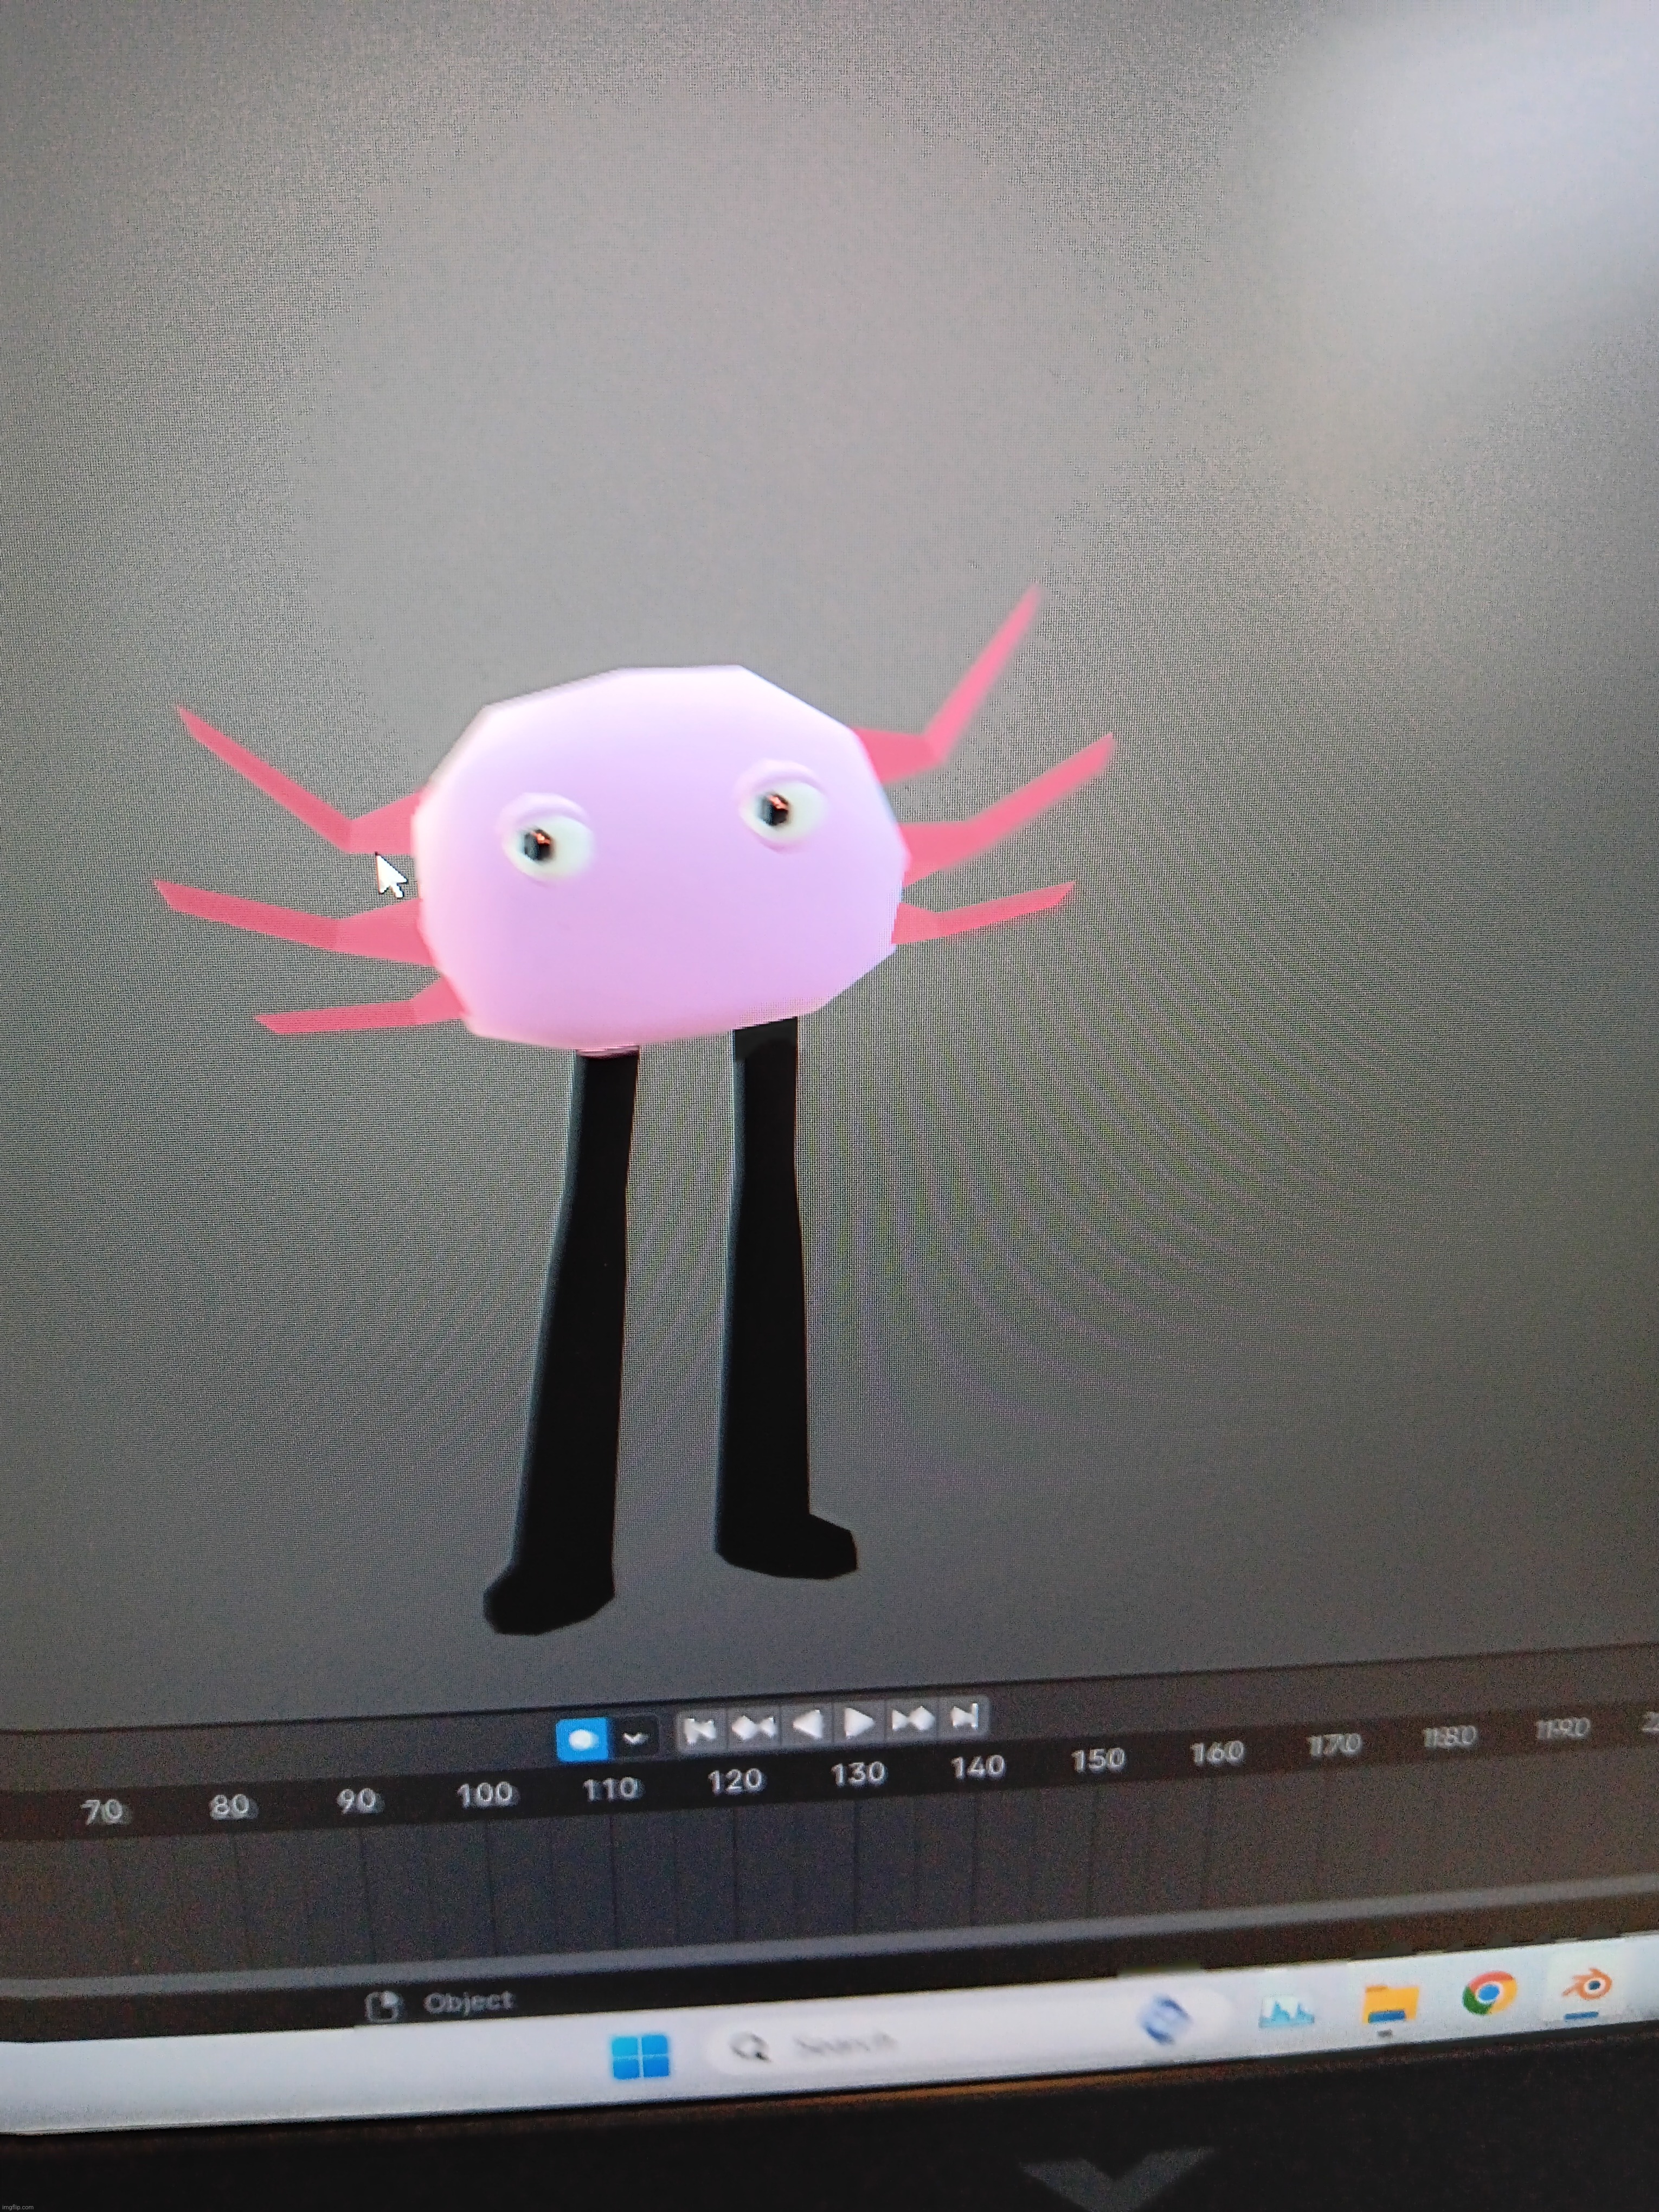Select frame 160 on the timeline

click(x=1217, y=1752)
